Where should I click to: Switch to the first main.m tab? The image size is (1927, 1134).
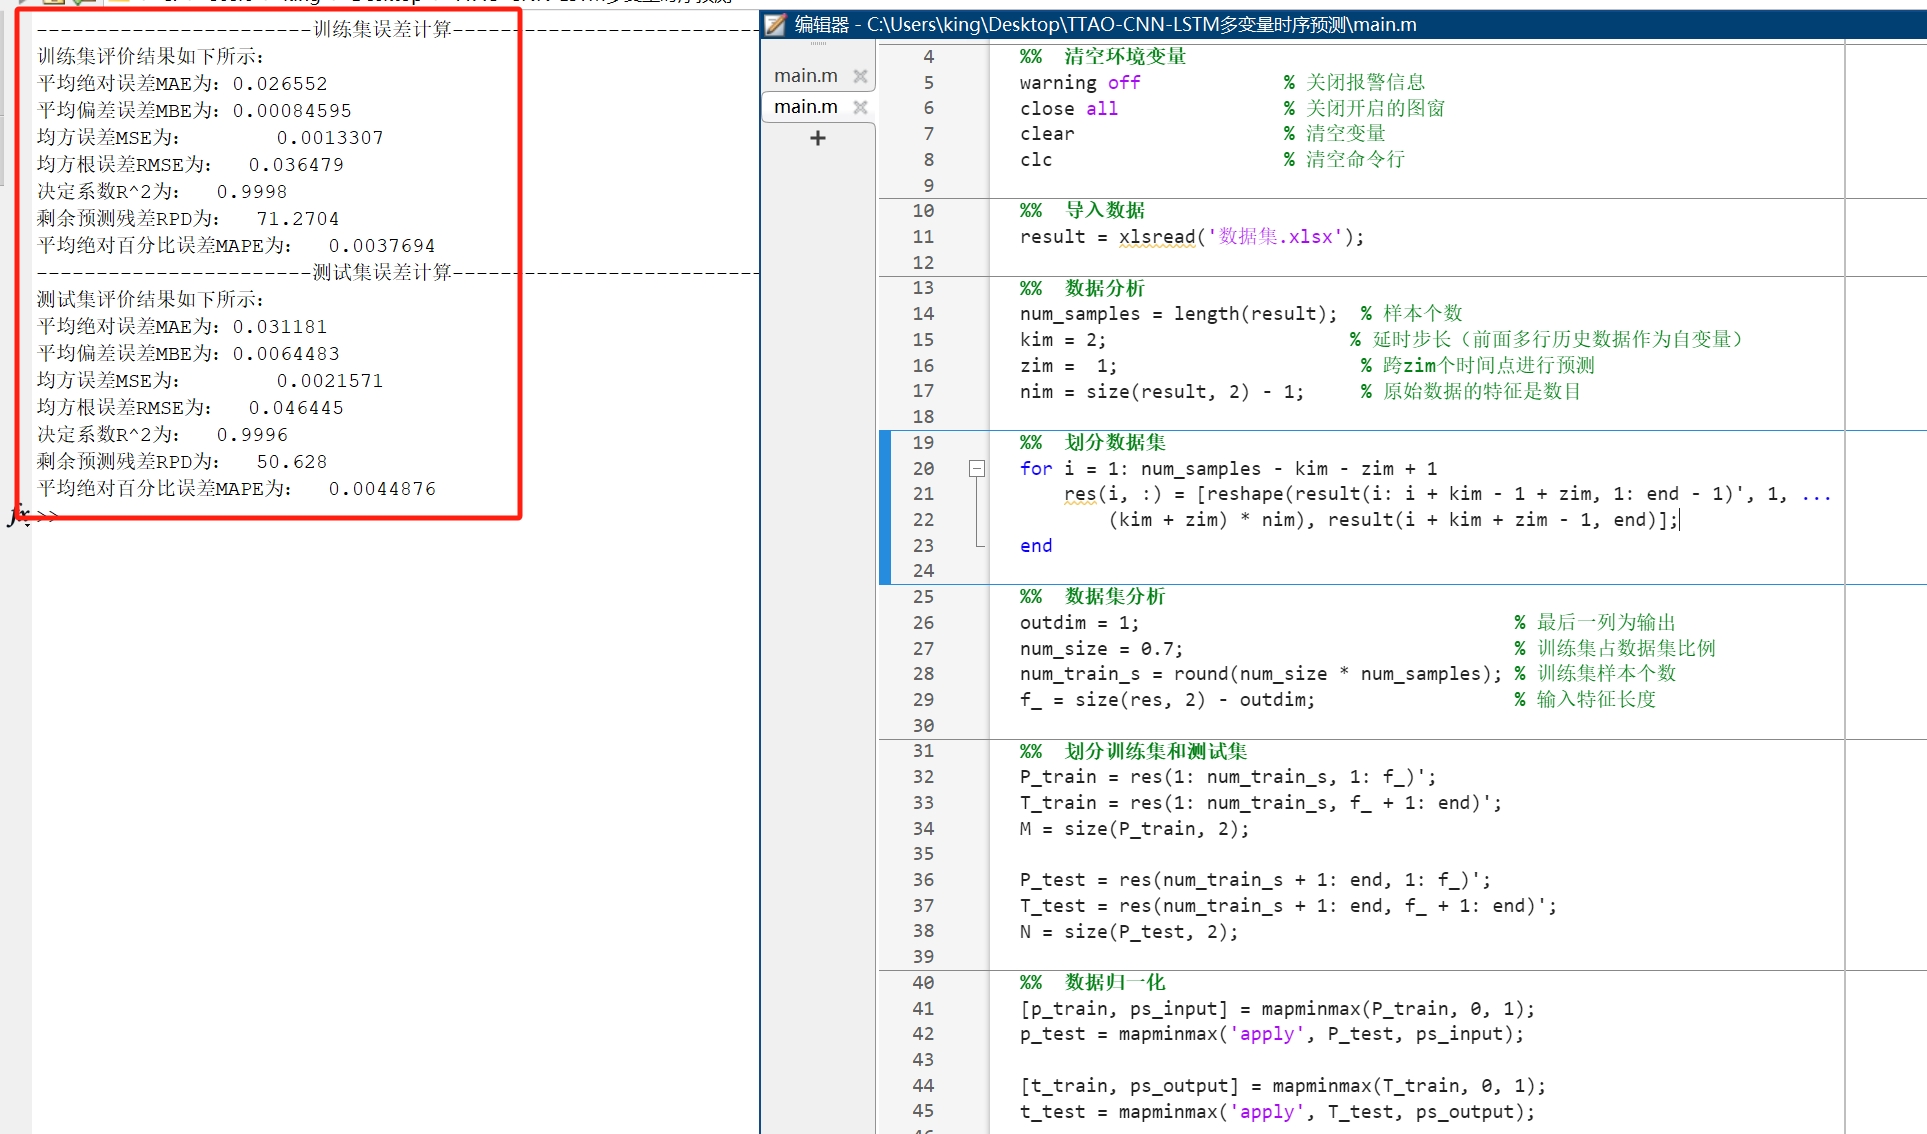[x=805, y=76]
